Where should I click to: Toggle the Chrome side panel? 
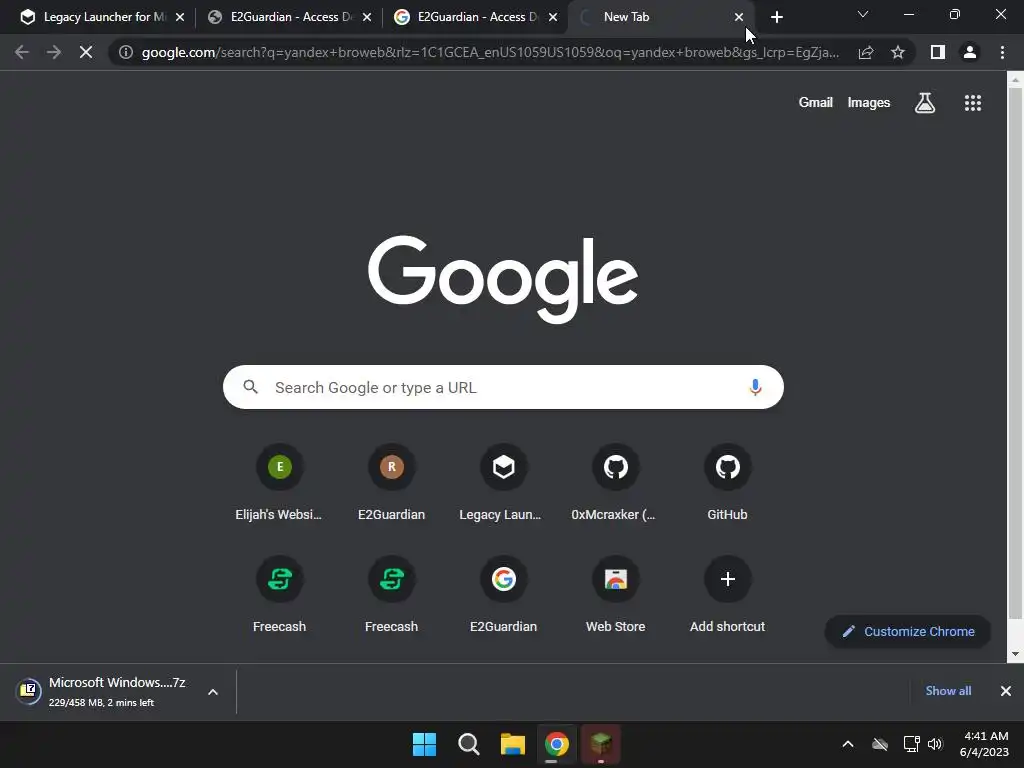tap(937, 52)
